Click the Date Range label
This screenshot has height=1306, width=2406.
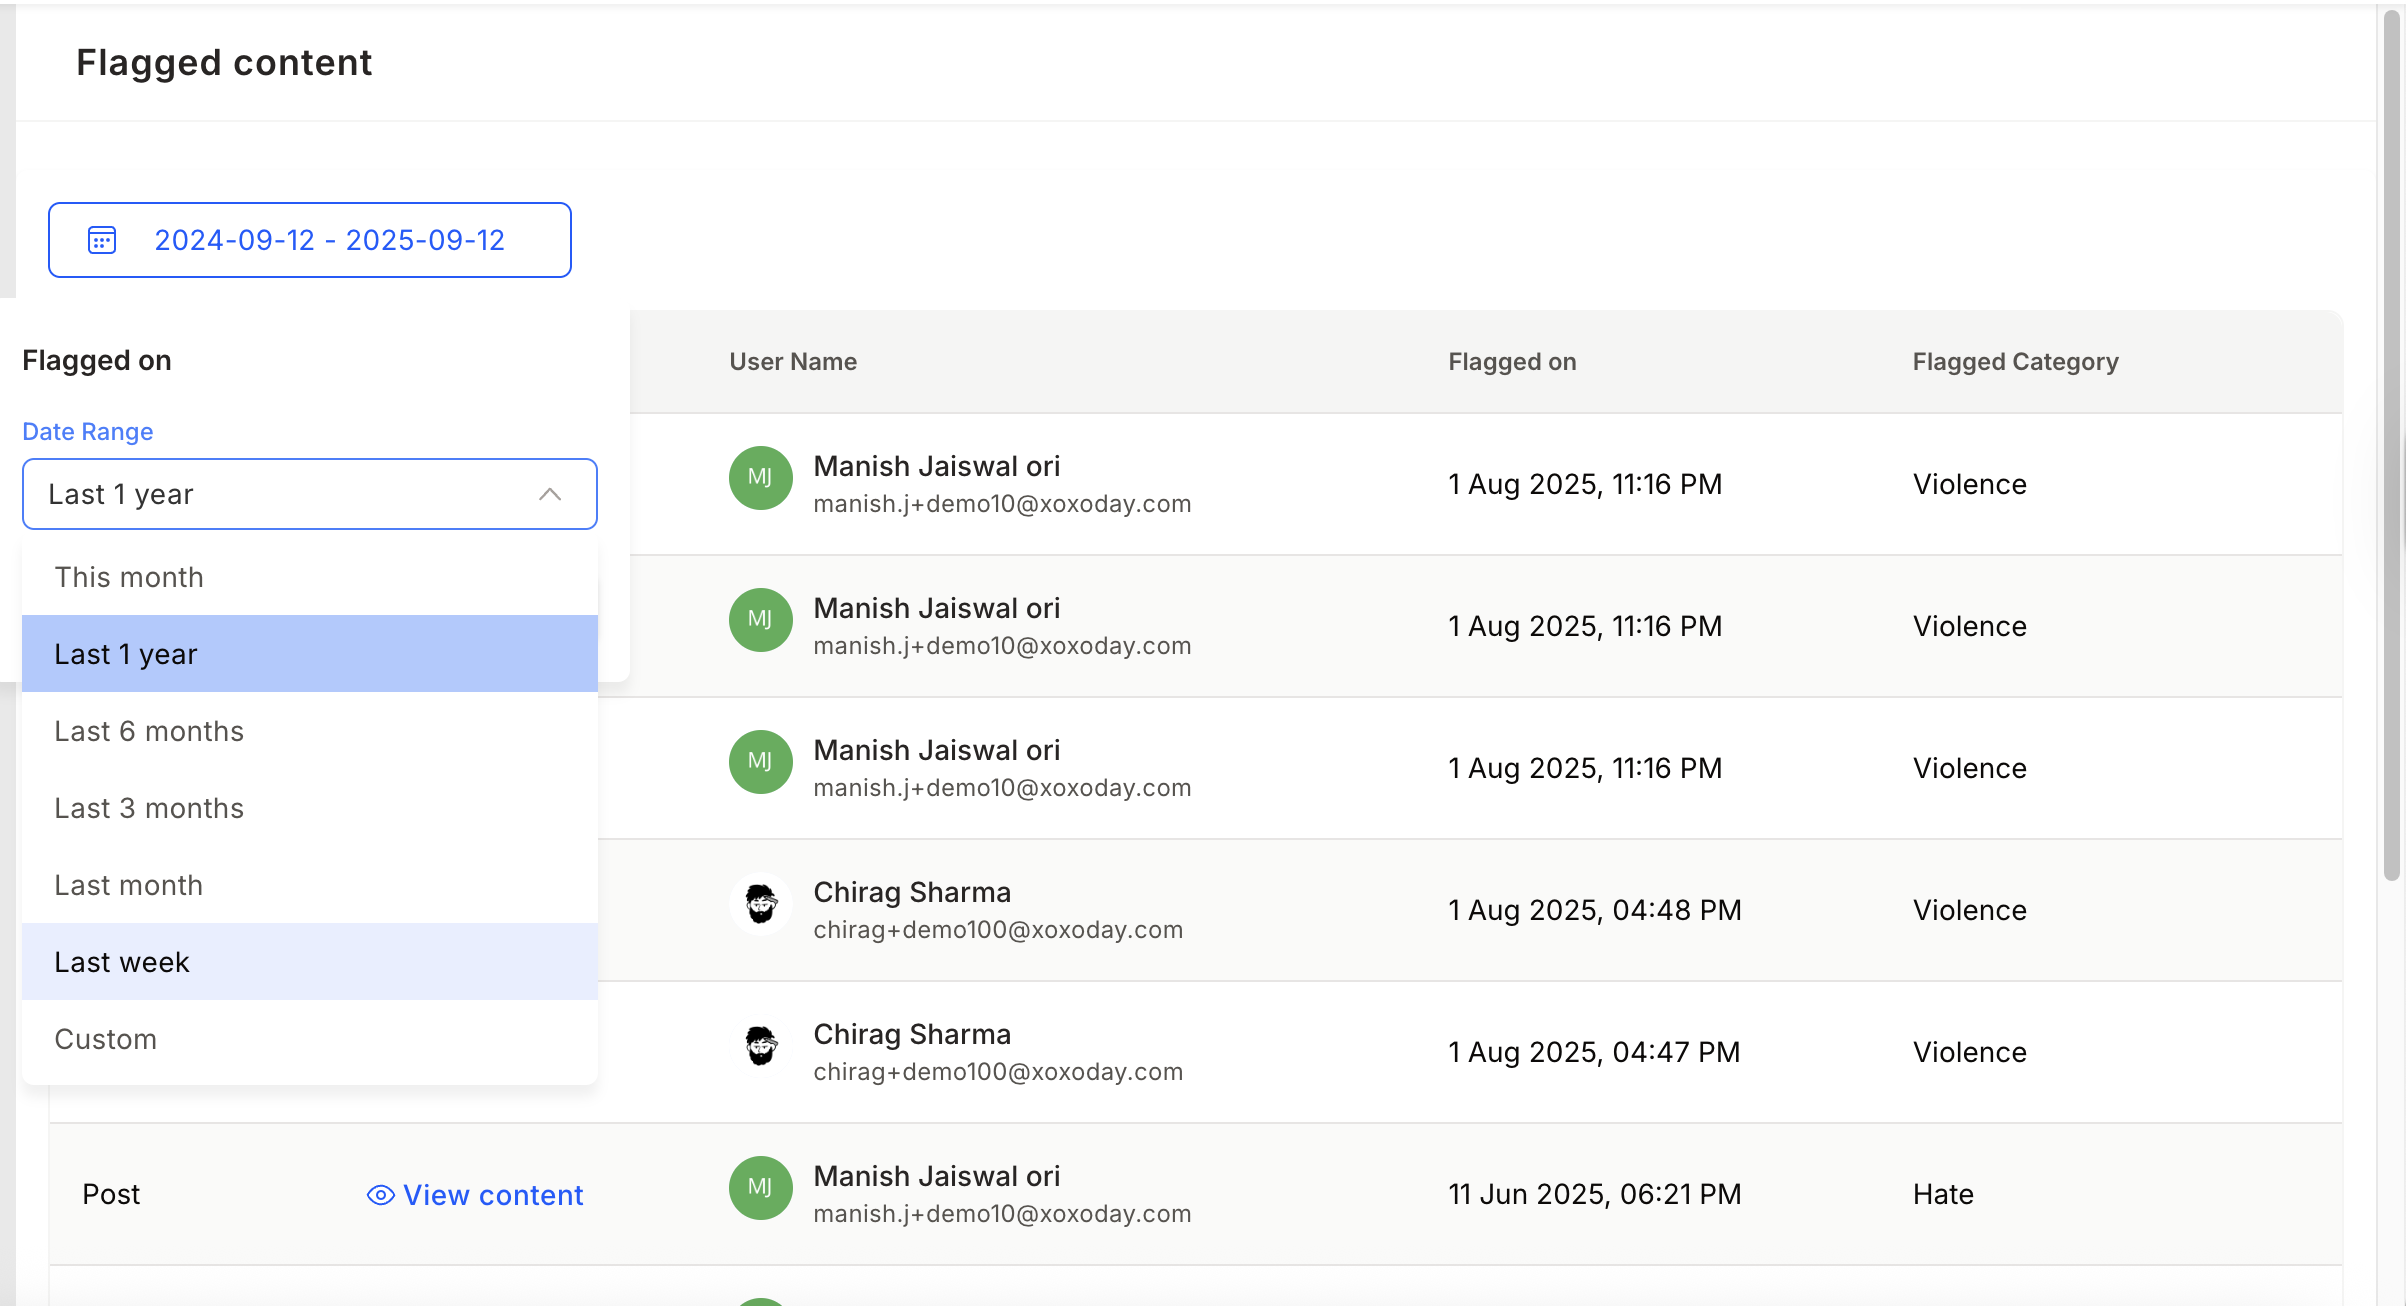click(88, 432)
